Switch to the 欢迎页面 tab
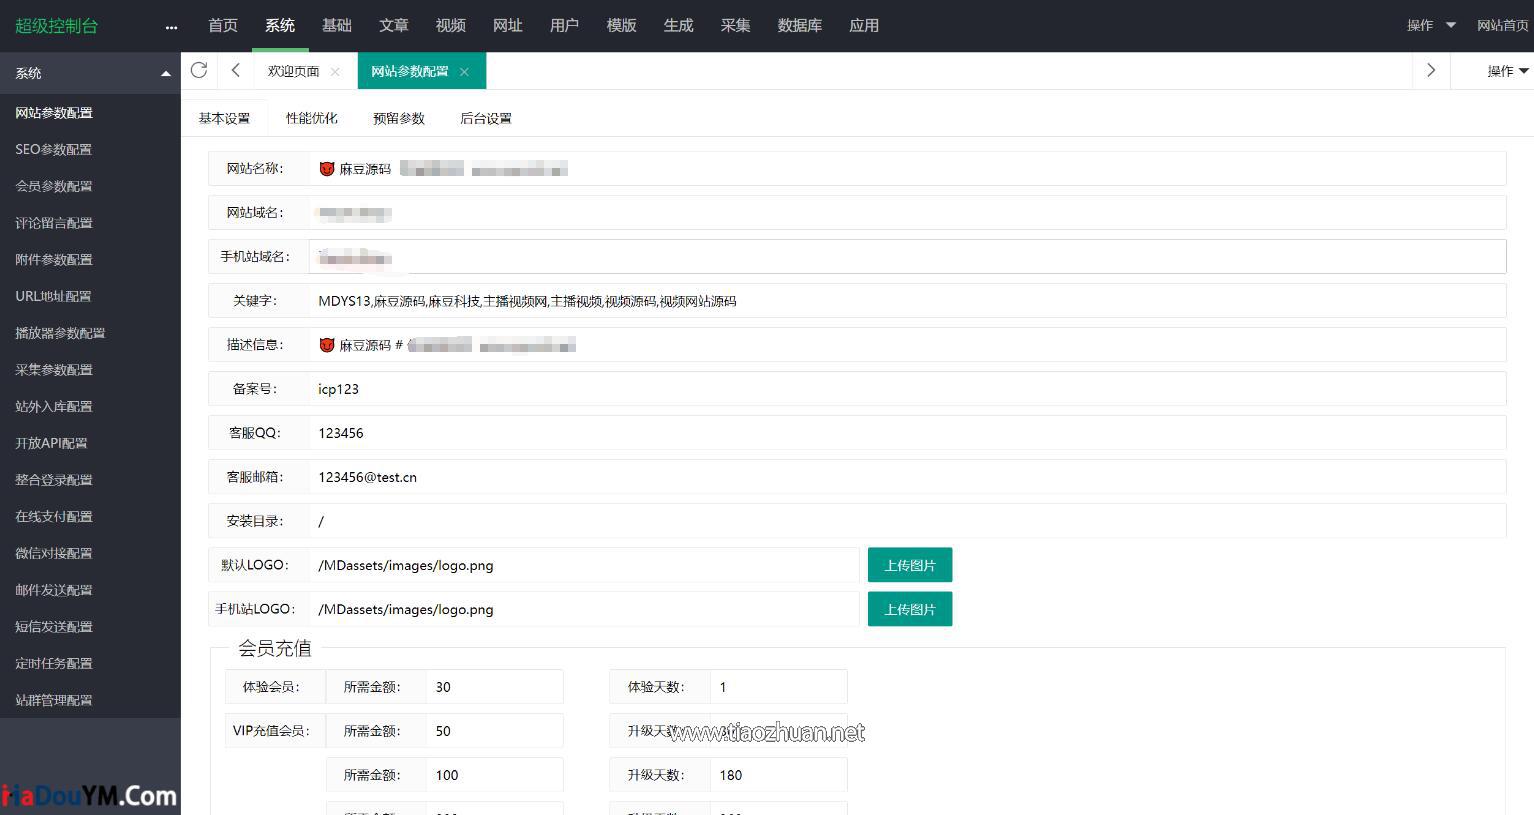 click(293, 71)
